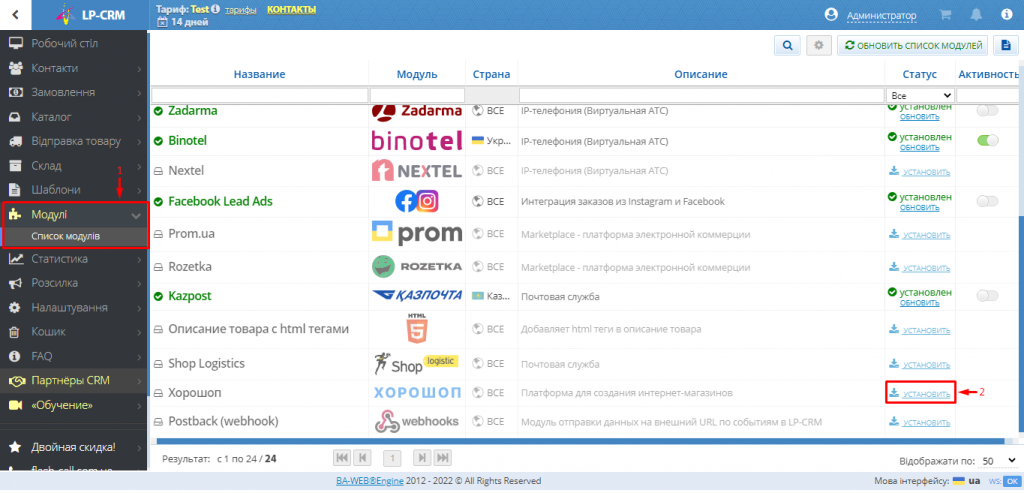Click the Казпочта module logo
This screenshot has height=493, width=1024.
pos(417,296)
